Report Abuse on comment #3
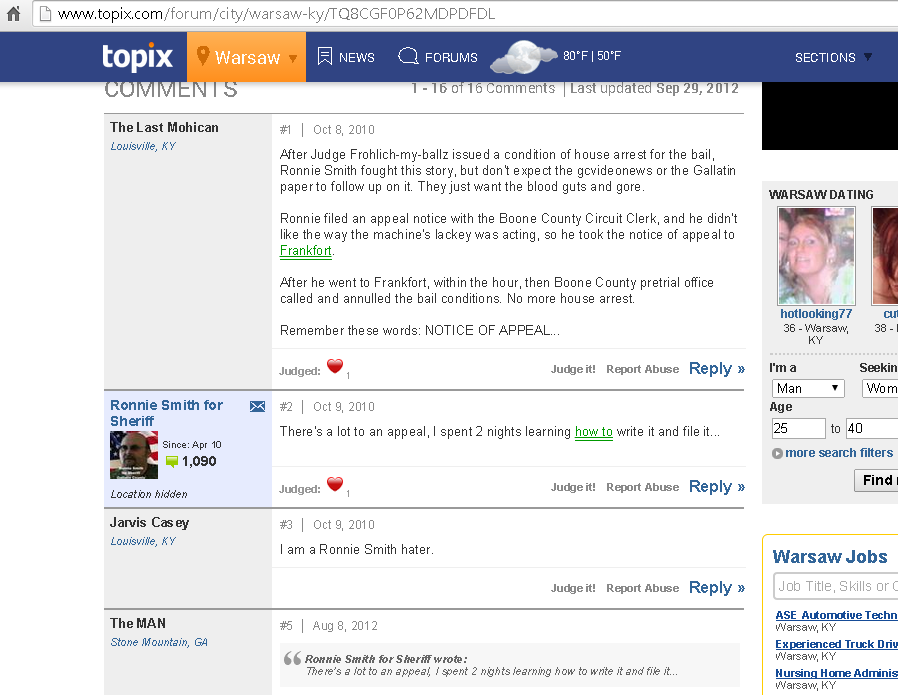 pyautogui.click(x=642, y=588)
